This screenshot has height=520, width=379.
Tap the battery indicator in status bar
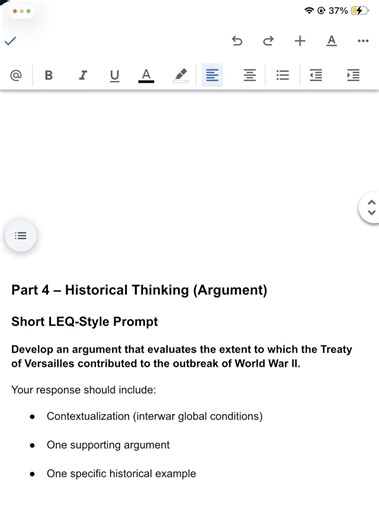coord(360,11)
